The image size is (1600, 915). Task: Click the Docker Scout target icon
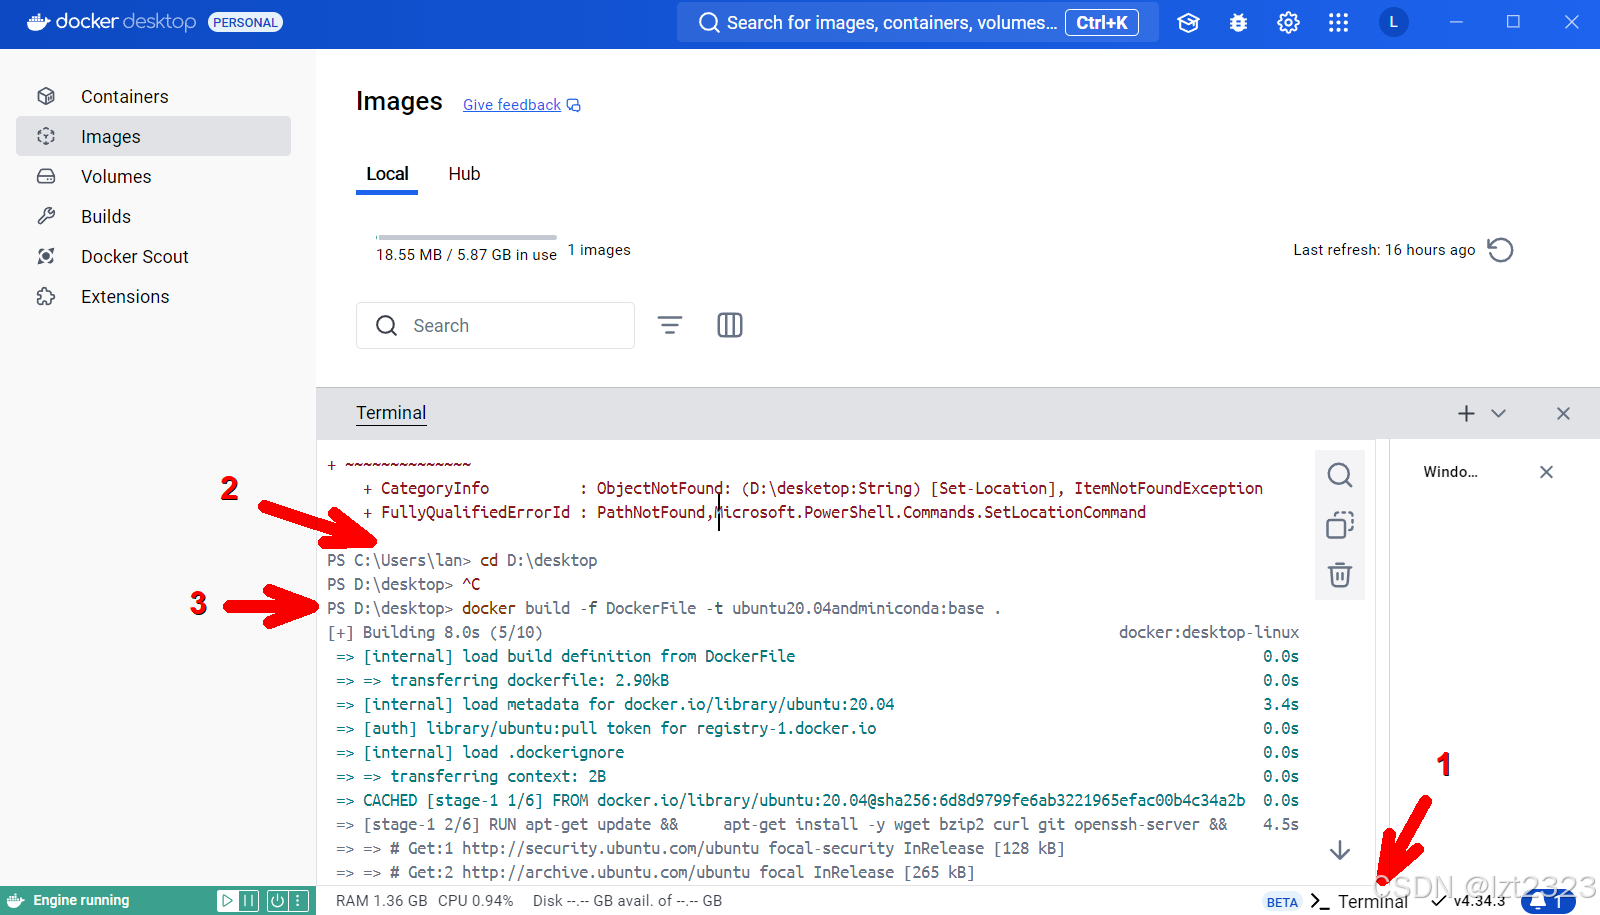(46, 256)
